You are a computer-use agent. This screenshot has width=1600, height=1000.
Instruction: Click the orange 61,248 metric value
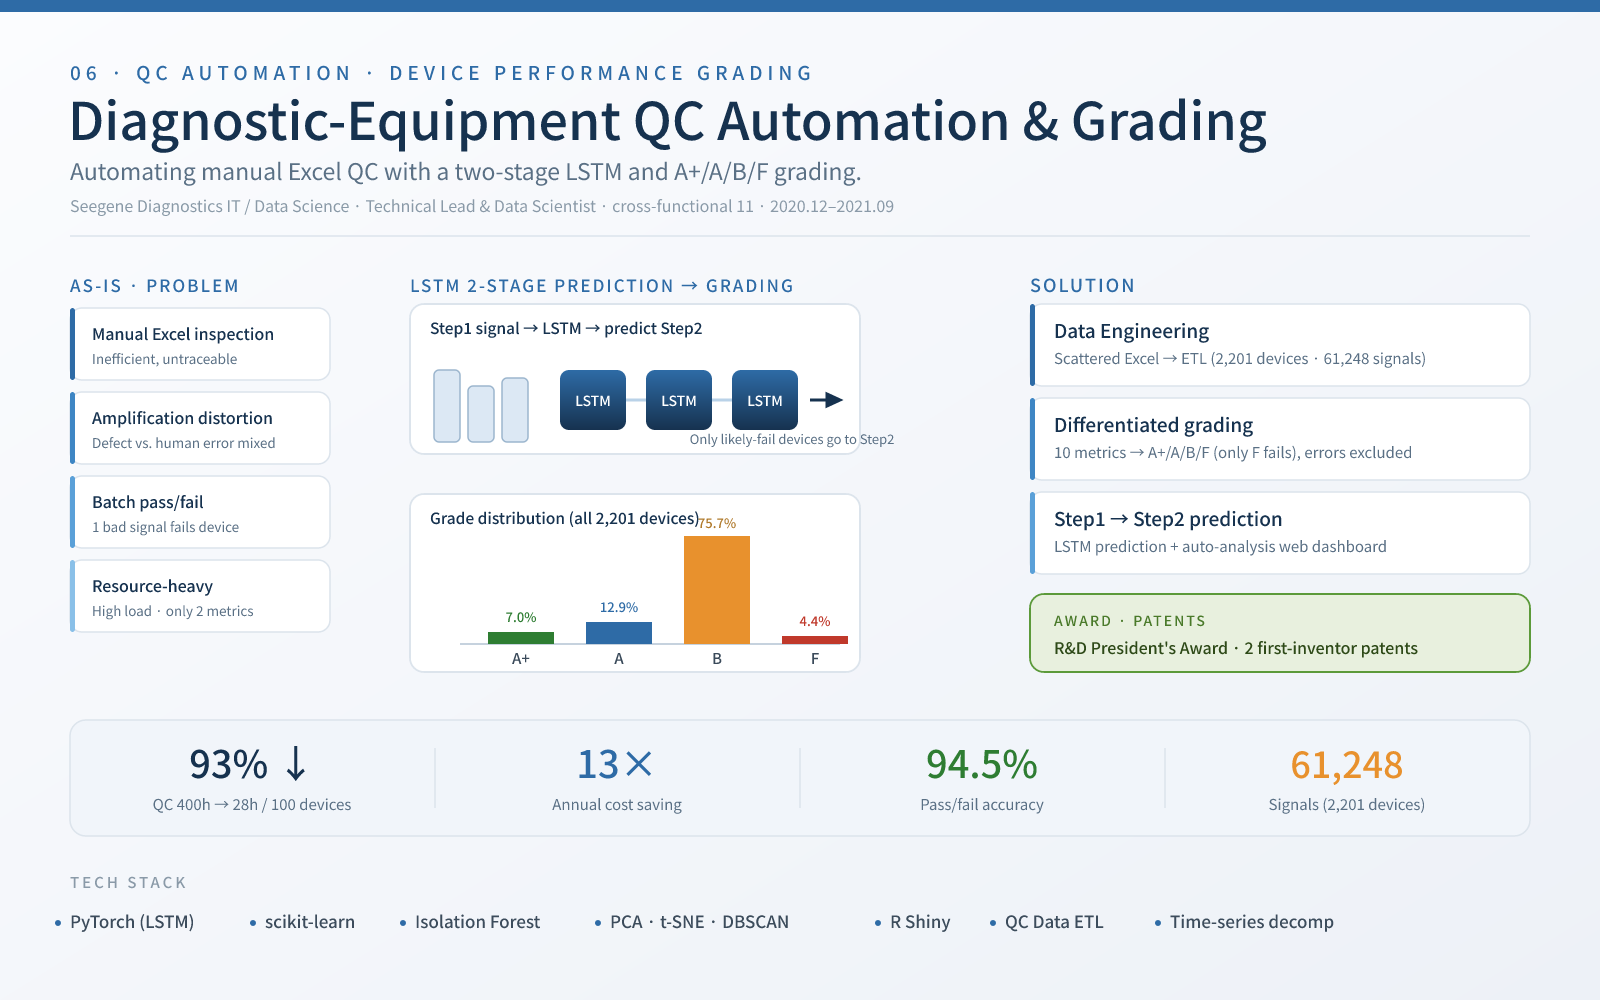1347,765
